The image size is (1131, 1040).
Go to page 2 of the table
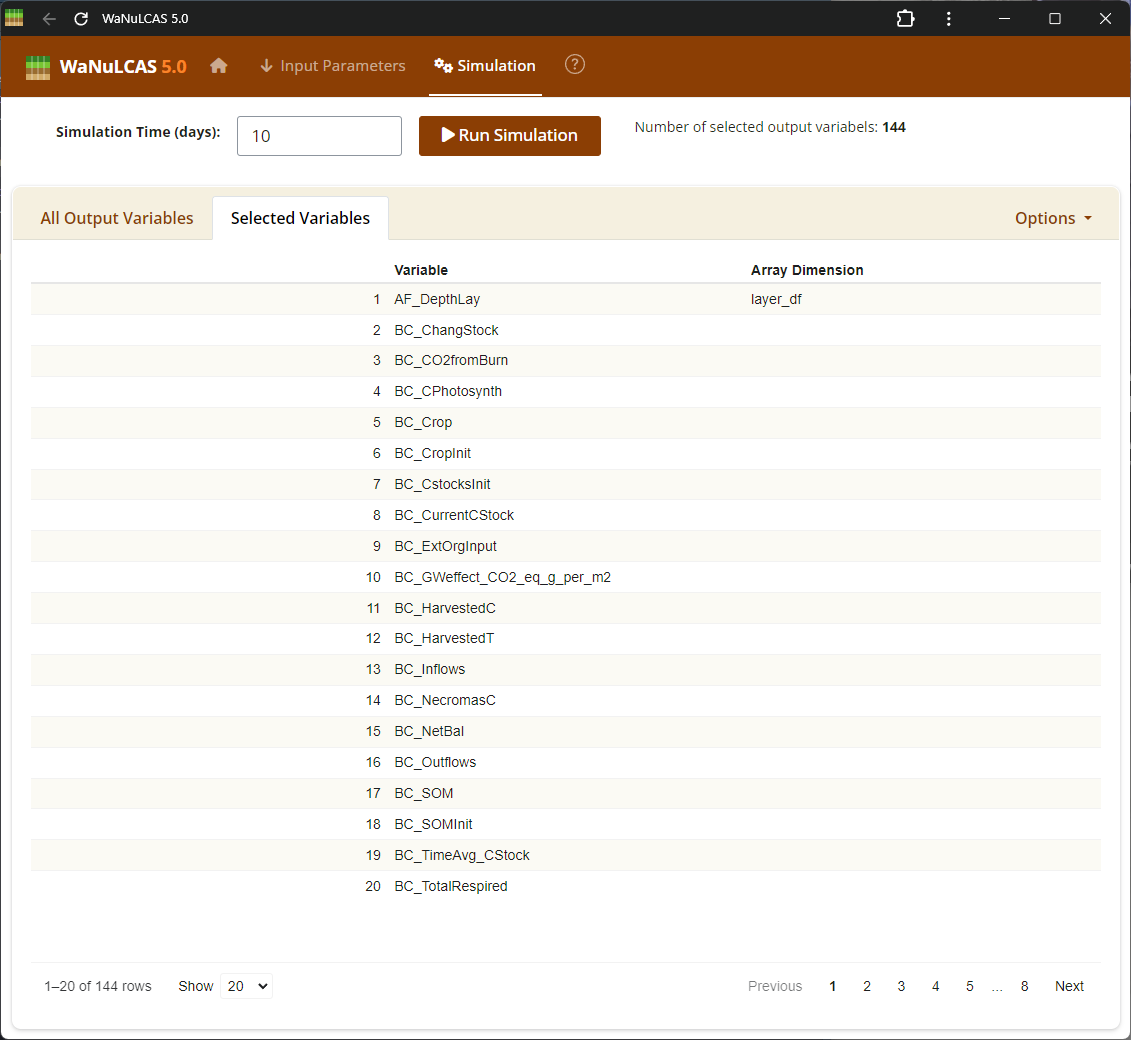[867, 986]
